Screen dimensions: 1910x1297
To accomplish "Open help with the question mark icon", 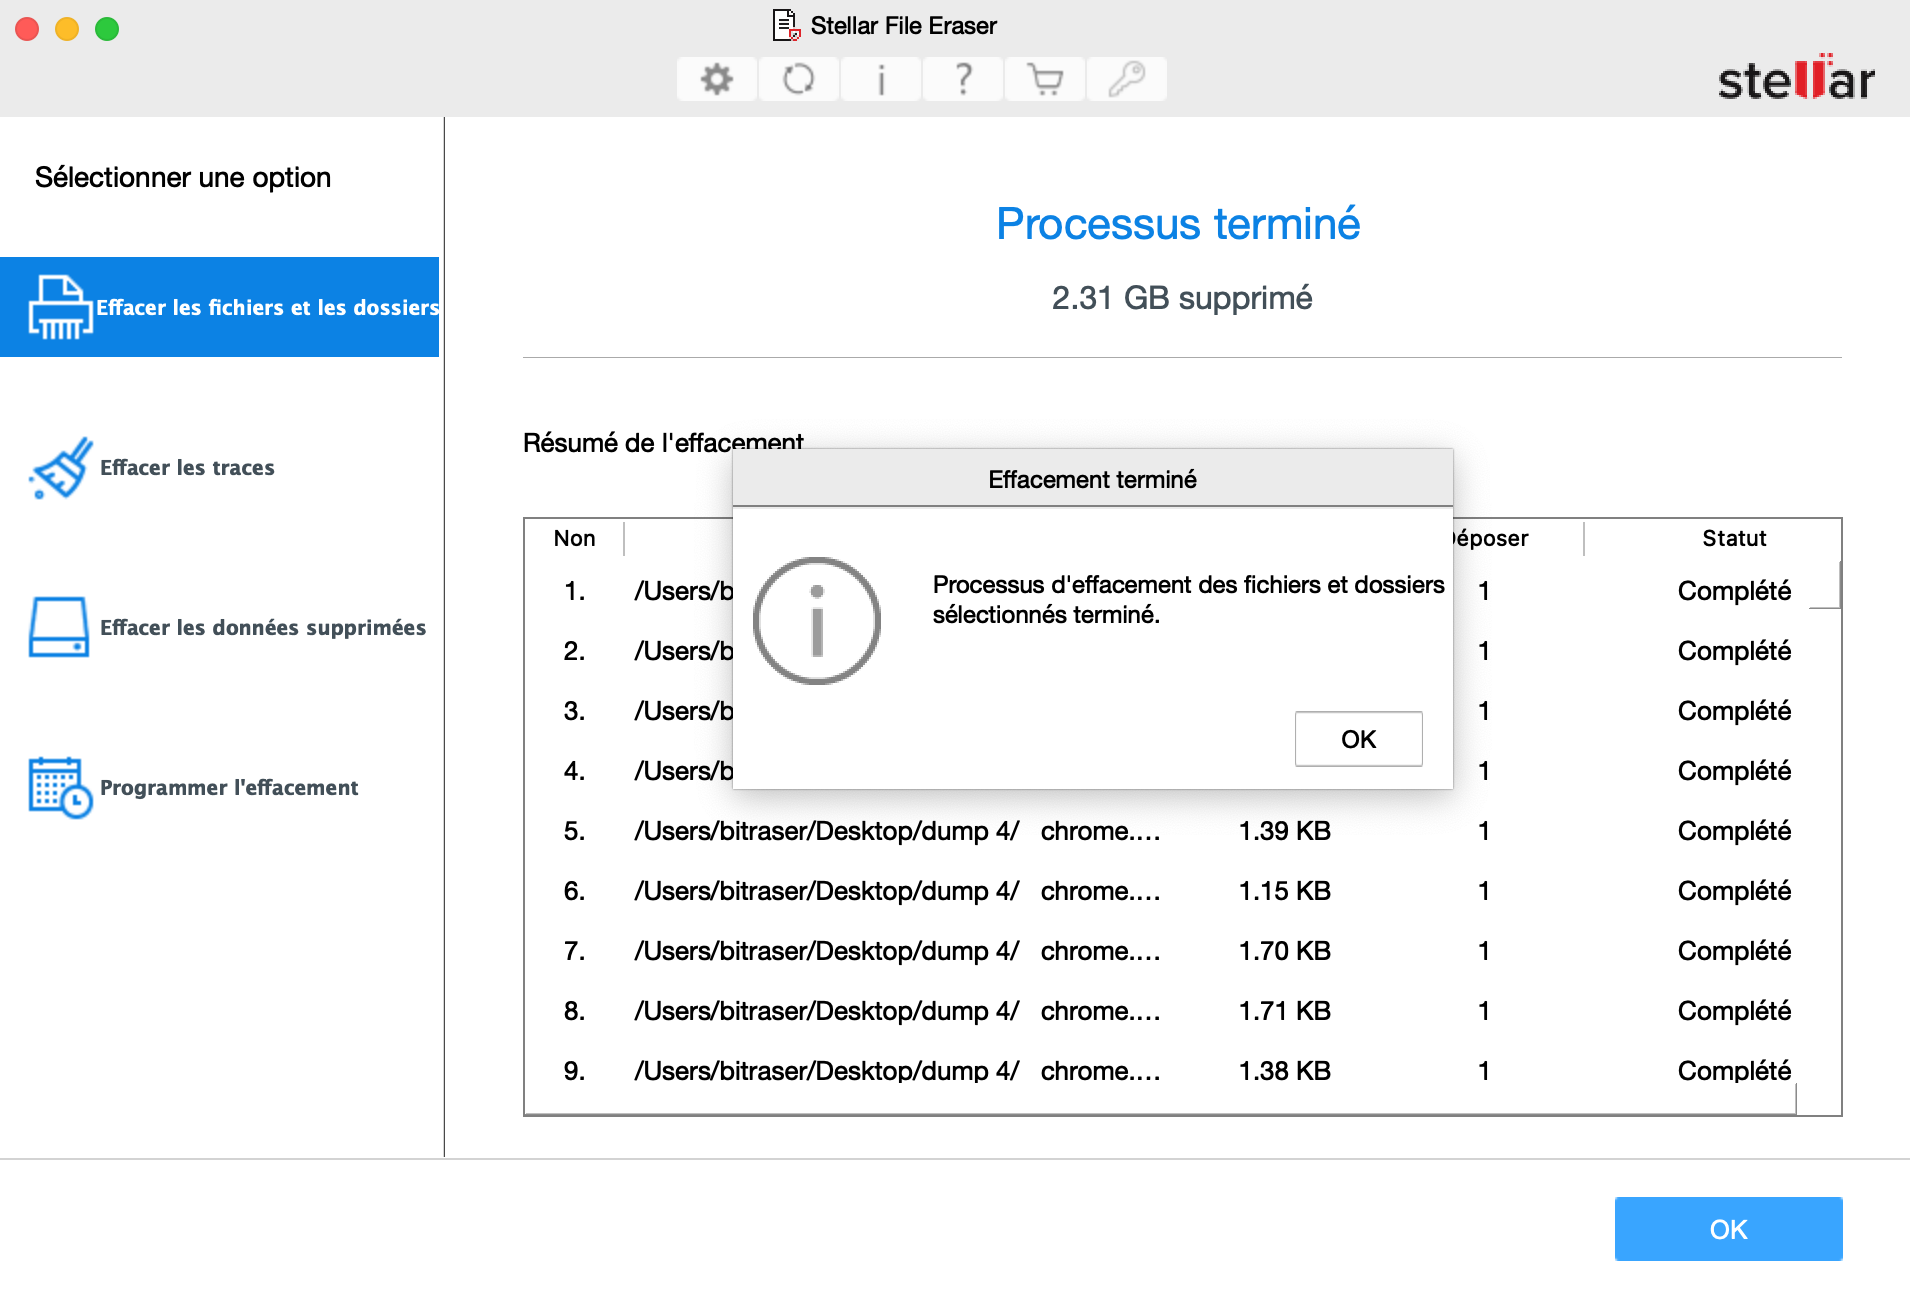I will (962, 79).
